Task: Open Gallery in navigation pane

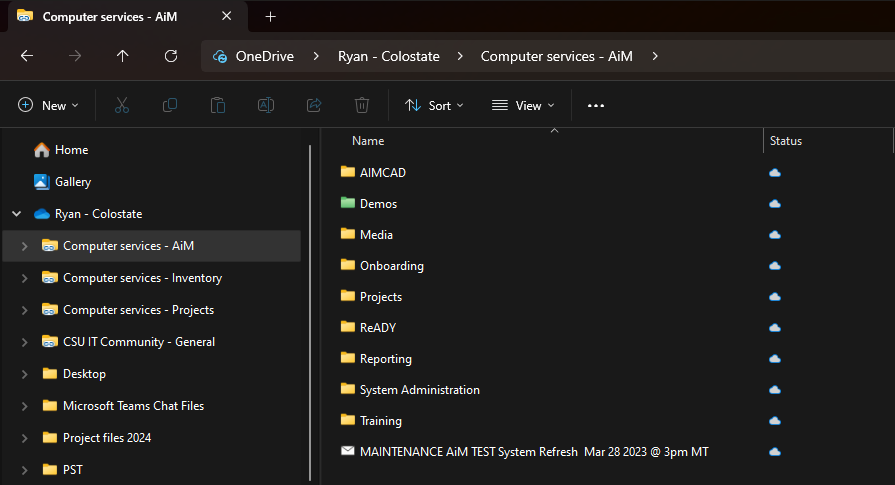Action: [73, 182]
